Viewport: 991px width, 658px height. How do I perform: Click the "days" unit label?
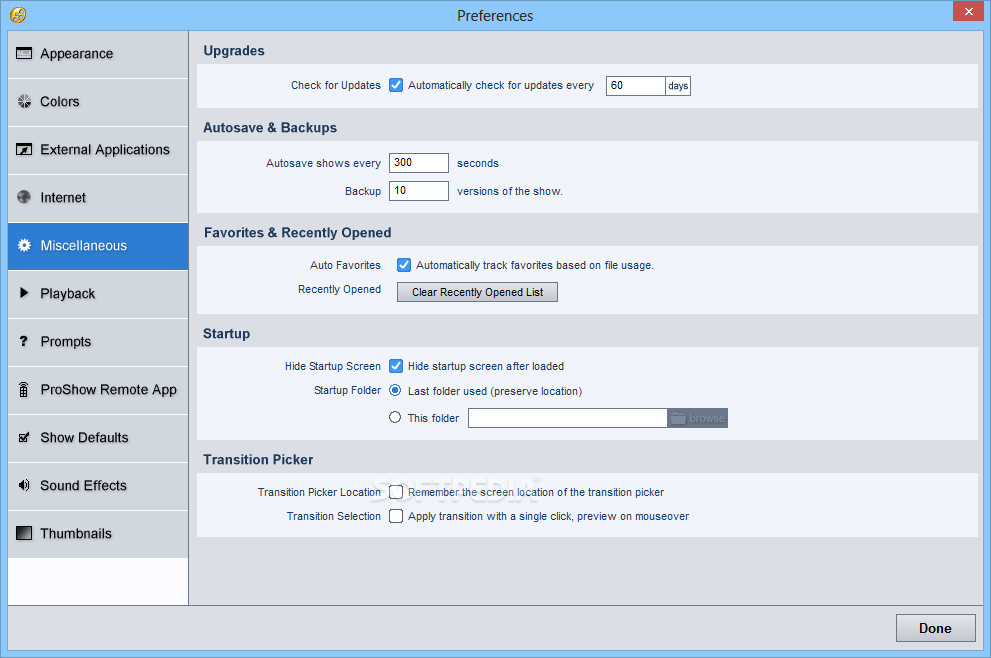678,86
